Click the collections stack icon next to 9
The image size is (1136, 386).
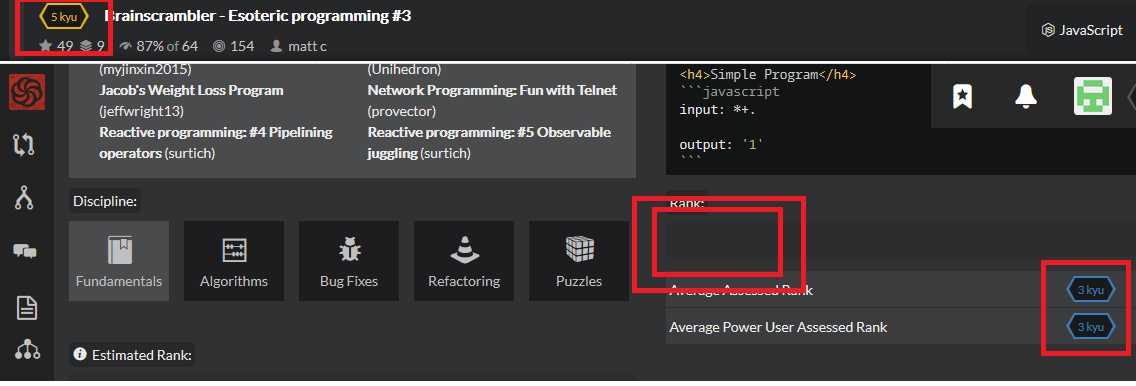[86, 46]
